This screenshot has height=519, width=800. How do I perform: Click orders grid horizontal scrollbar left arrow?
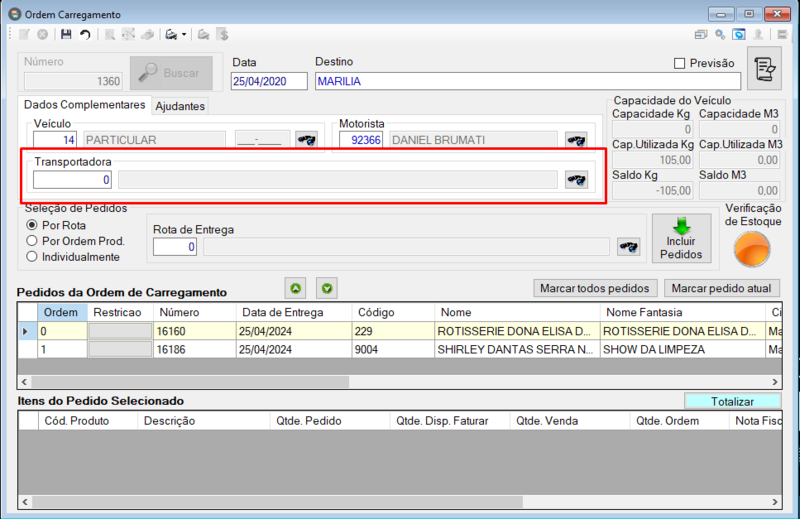pyautogui.click(x=24, y=382)
